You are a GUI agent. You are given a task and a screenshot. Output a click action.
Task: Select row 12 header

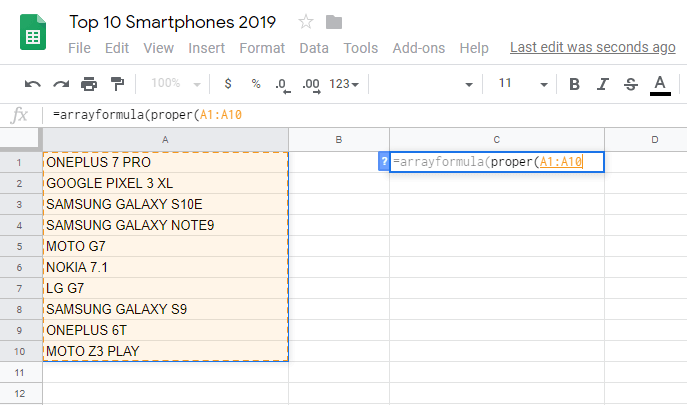(x=21, y=393)
